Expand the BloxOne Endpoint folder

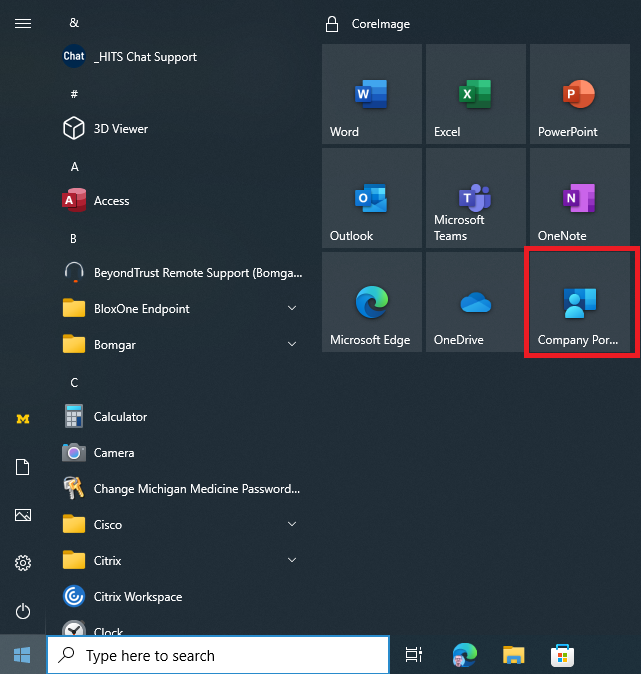pos(180,309)
